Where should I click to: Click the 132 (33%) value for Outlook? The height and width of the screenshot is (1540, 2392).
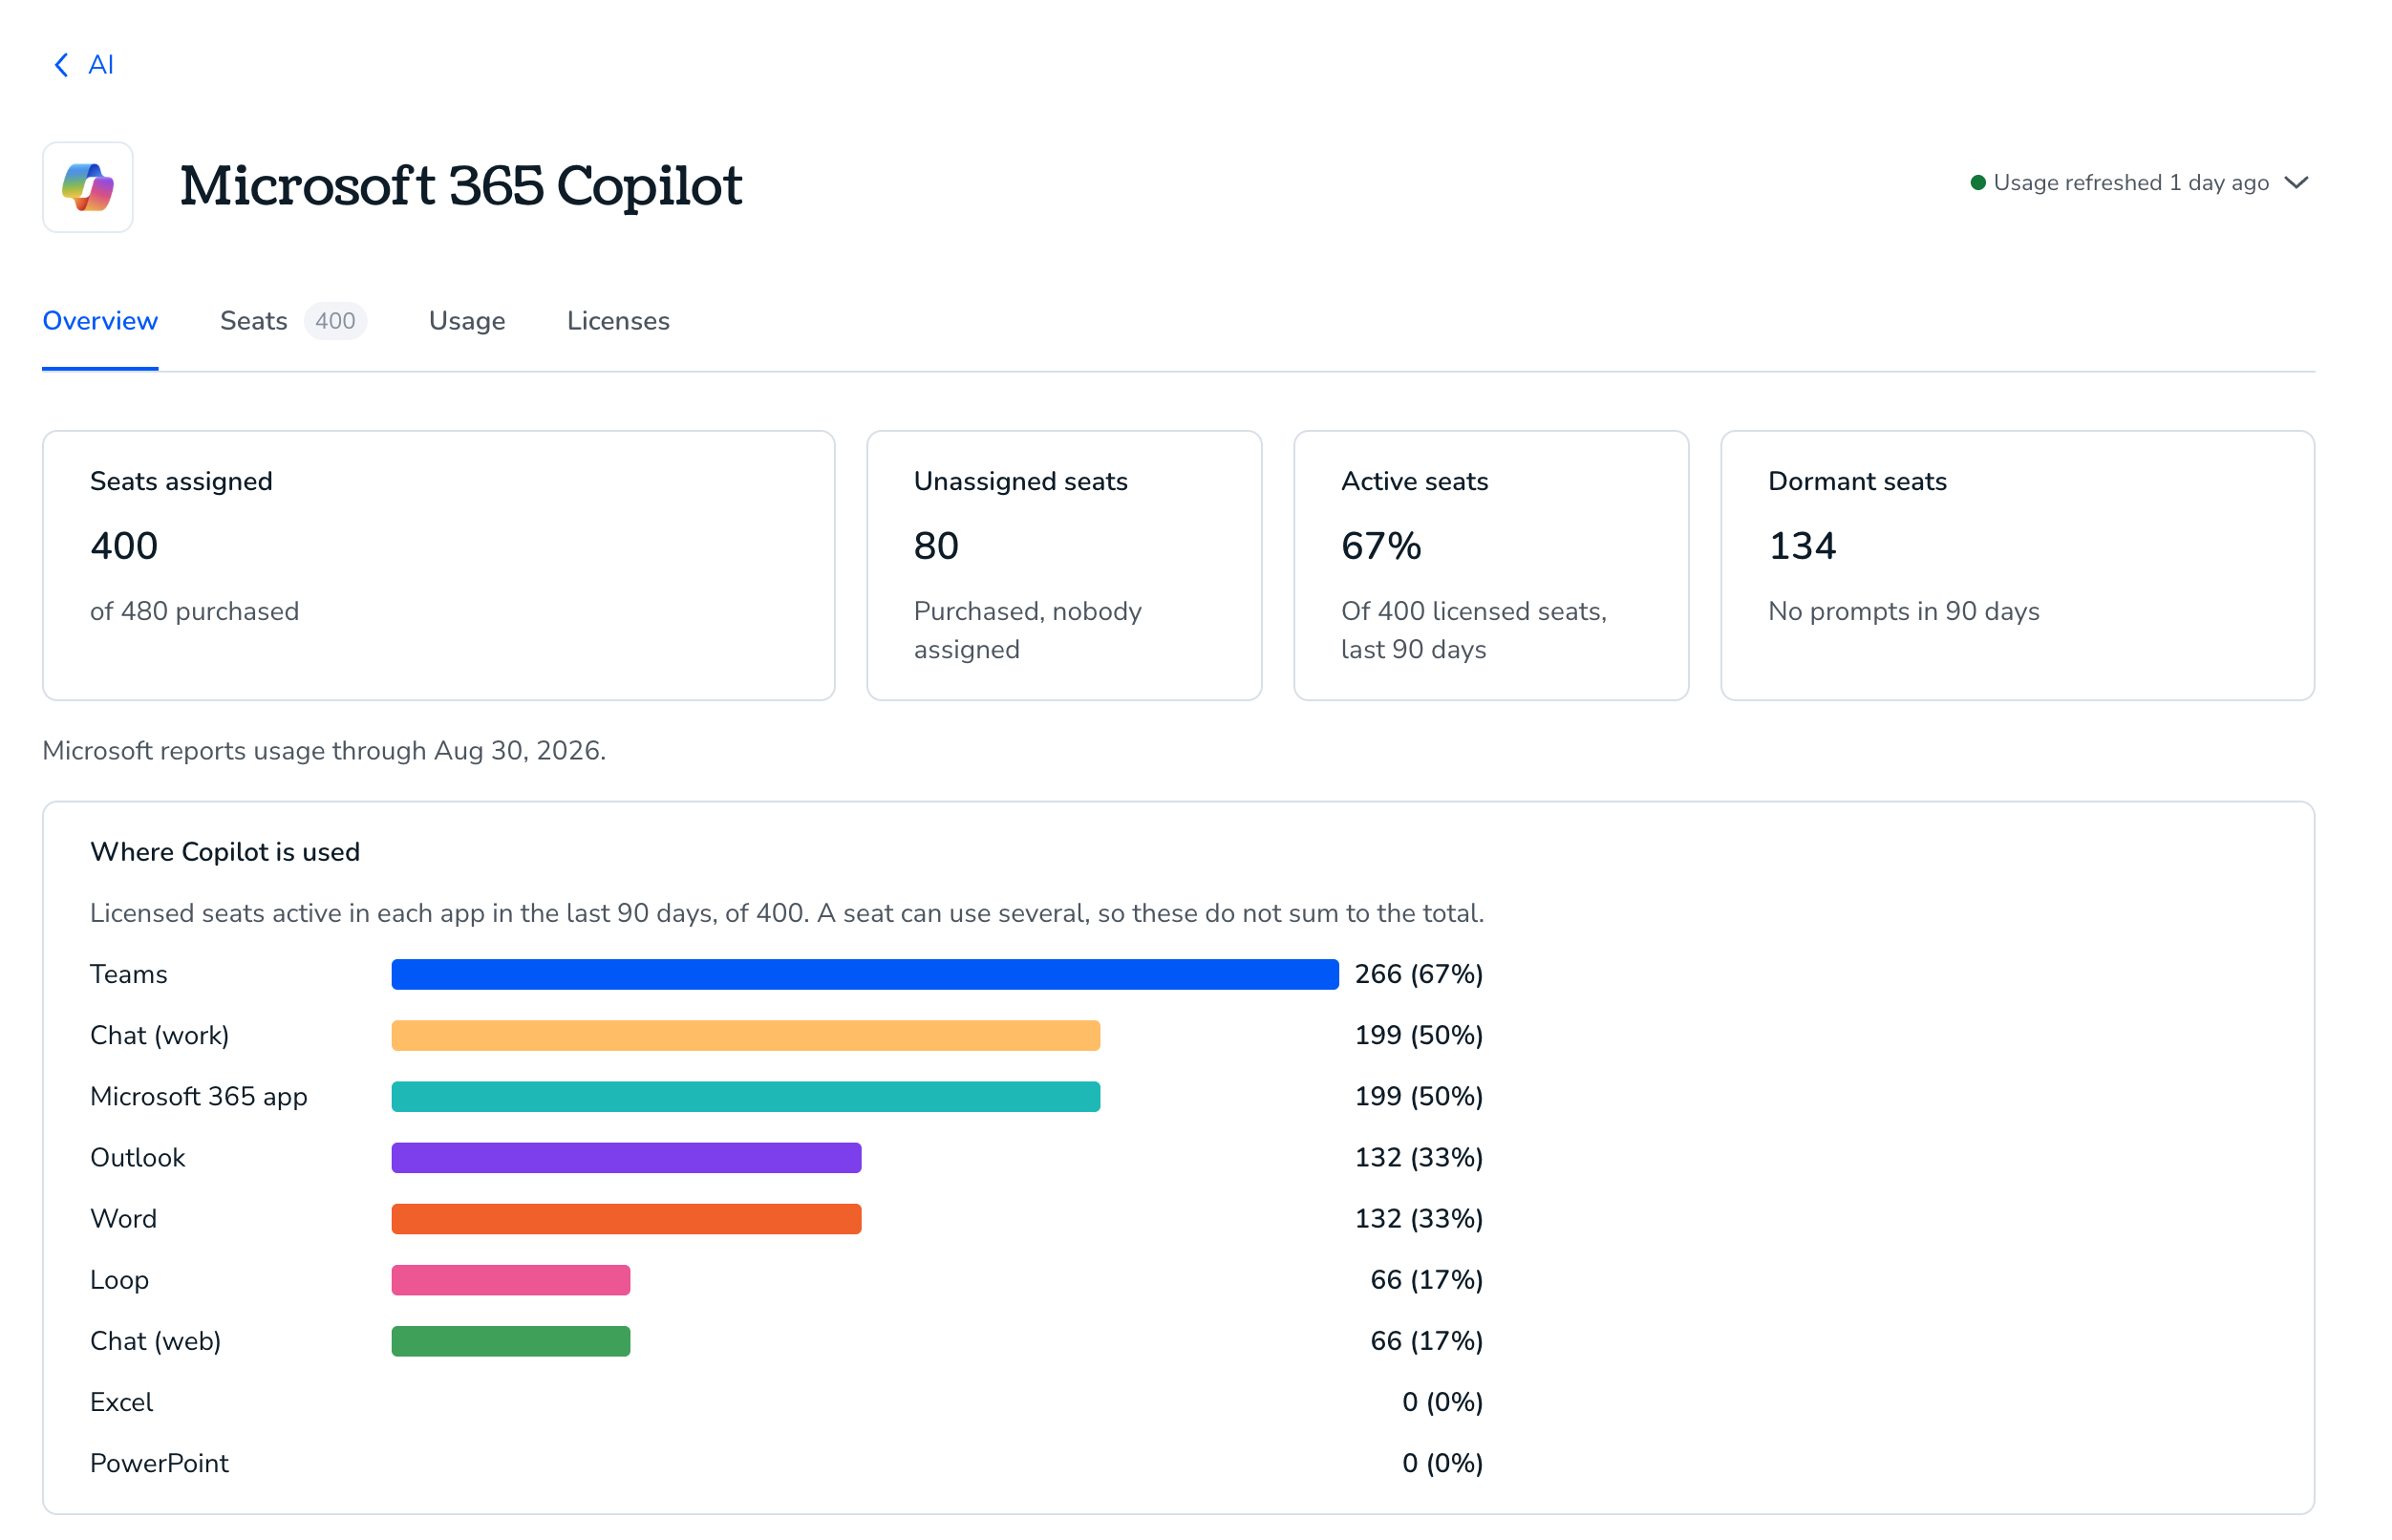[x=1419, y=1158]
